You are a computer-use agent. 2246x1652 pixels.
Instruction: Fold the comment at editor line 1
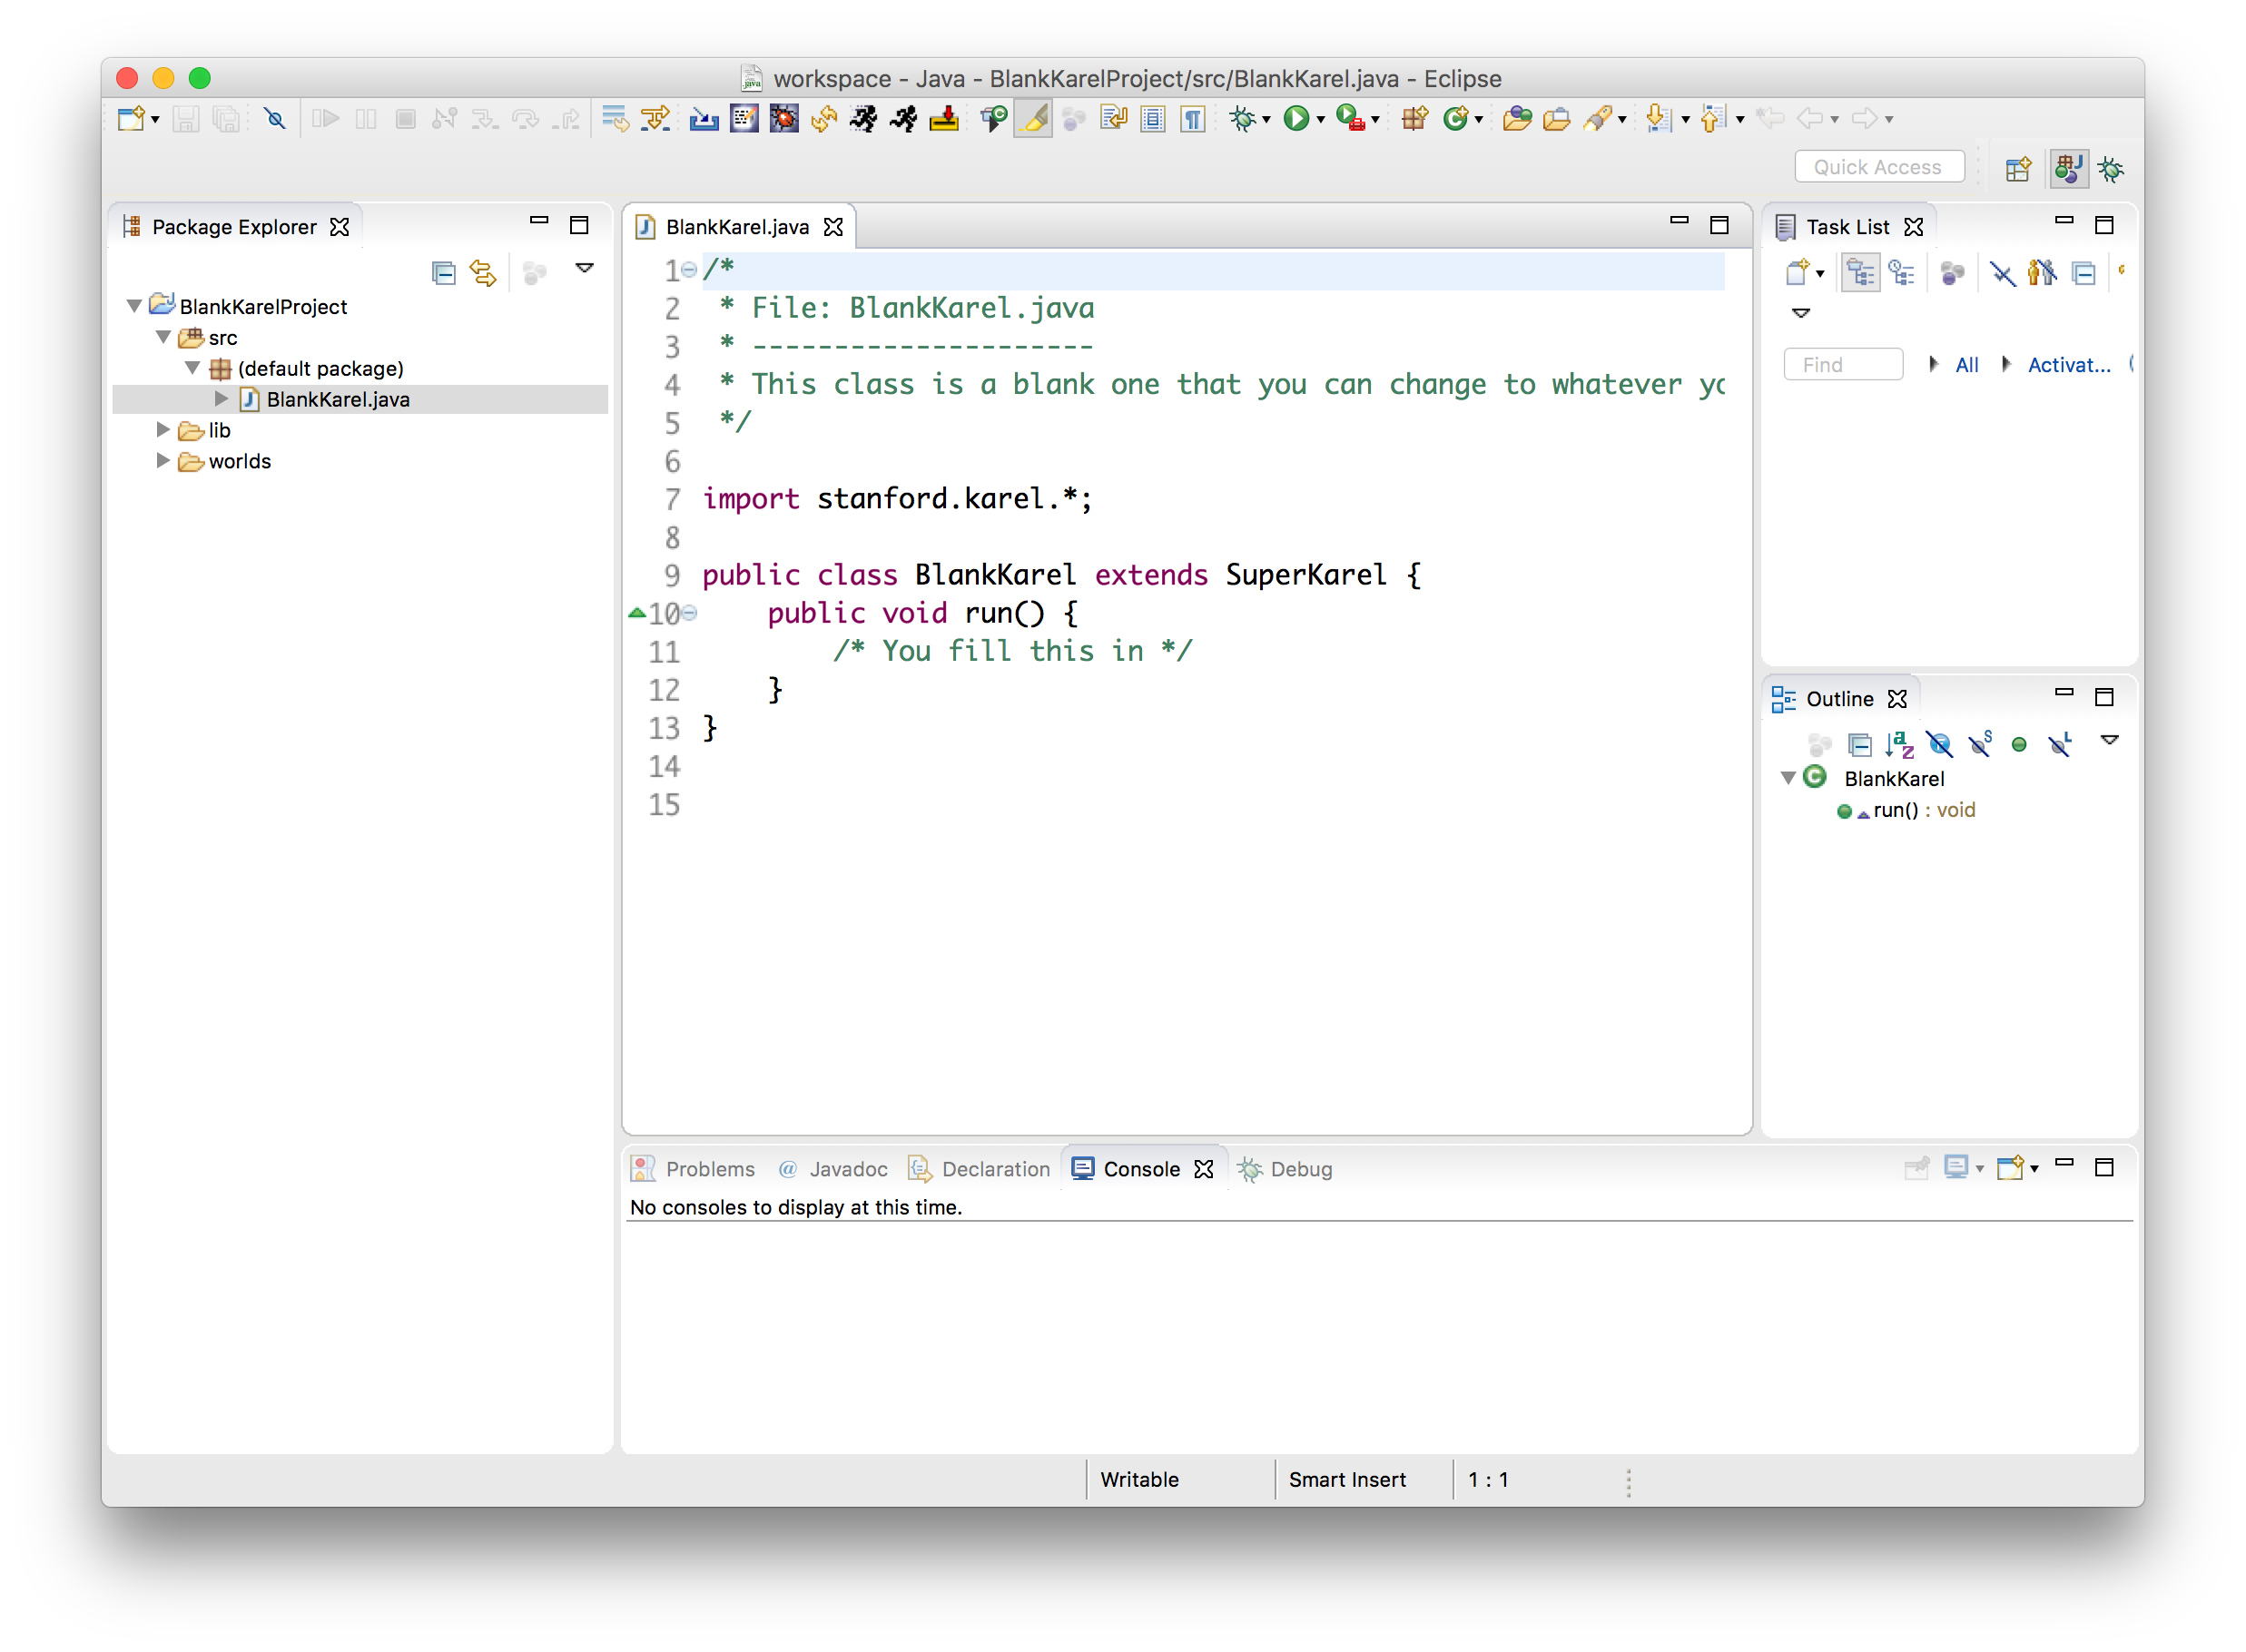coord(689,269)
